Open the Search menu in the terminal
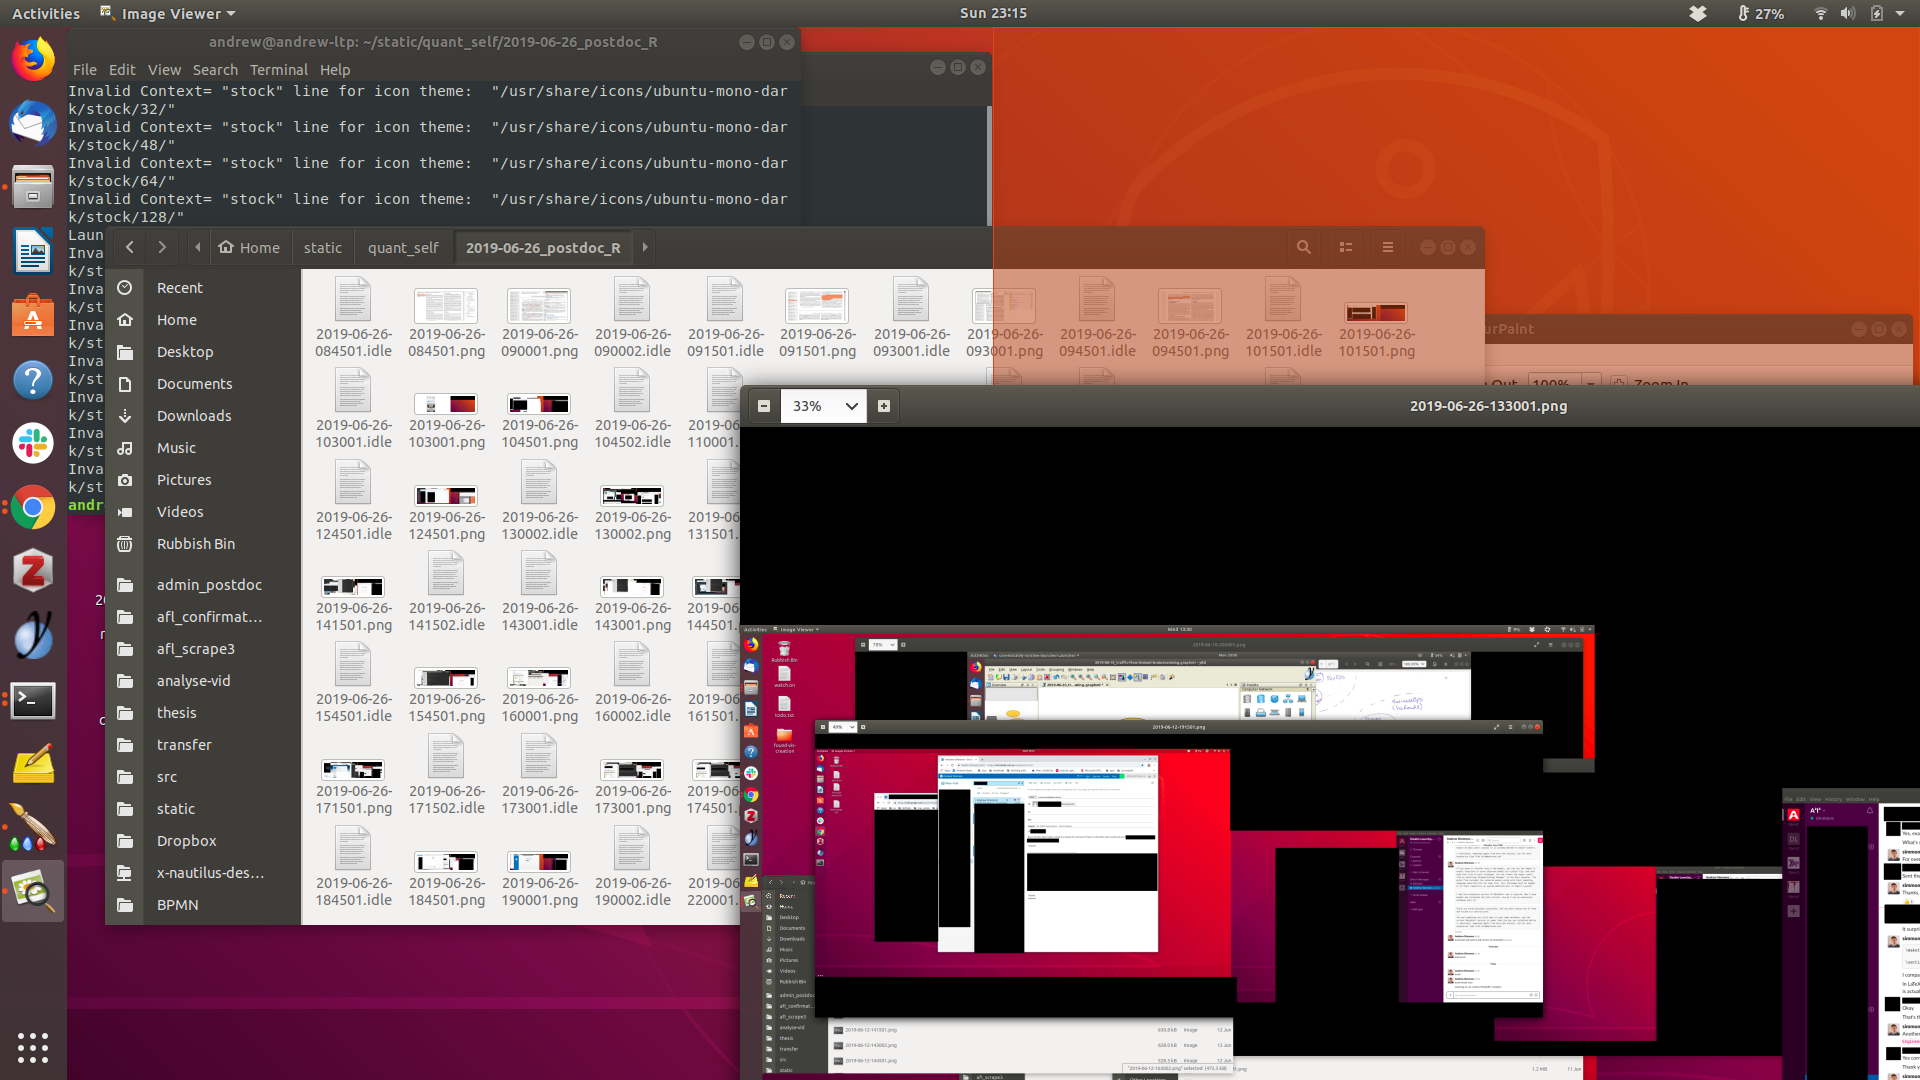1920x1080 pixels. coord(215,70)
